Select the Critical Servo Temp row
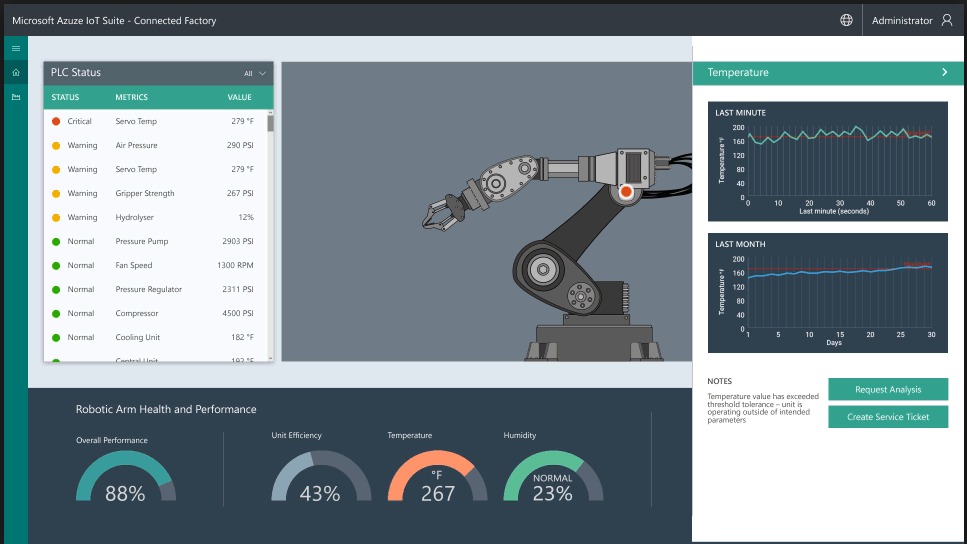The height and width of the screenshot is (544, 967). tap(155, 122)
